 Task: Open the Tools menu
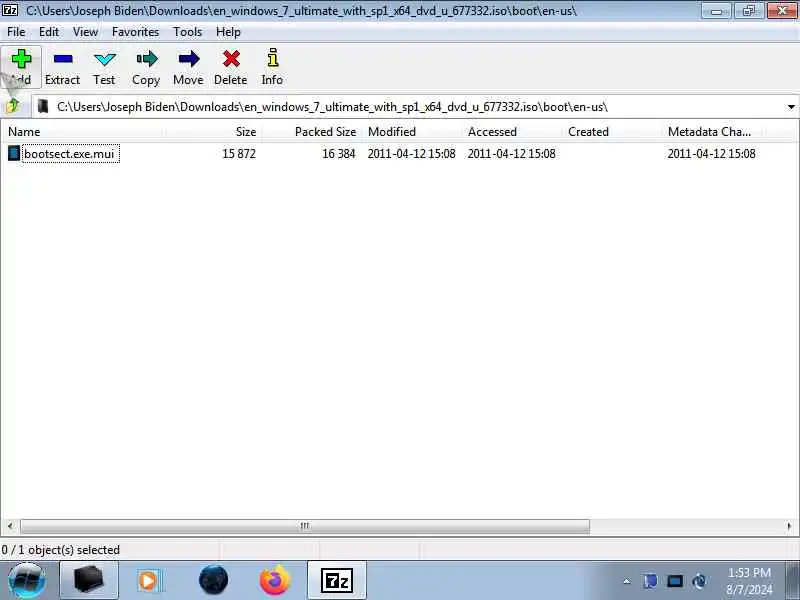[187, 32]
